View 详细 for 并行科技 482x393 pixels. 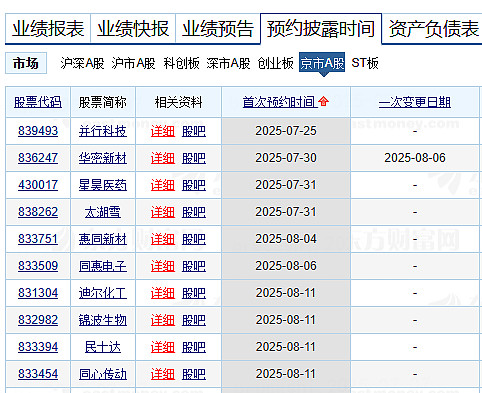163,131
